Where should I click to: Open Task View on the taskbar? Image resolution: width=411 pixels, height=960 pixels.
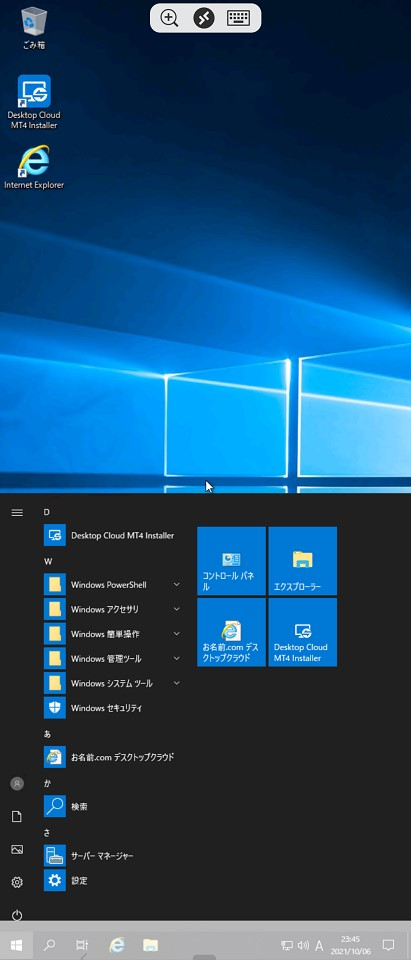82,945
